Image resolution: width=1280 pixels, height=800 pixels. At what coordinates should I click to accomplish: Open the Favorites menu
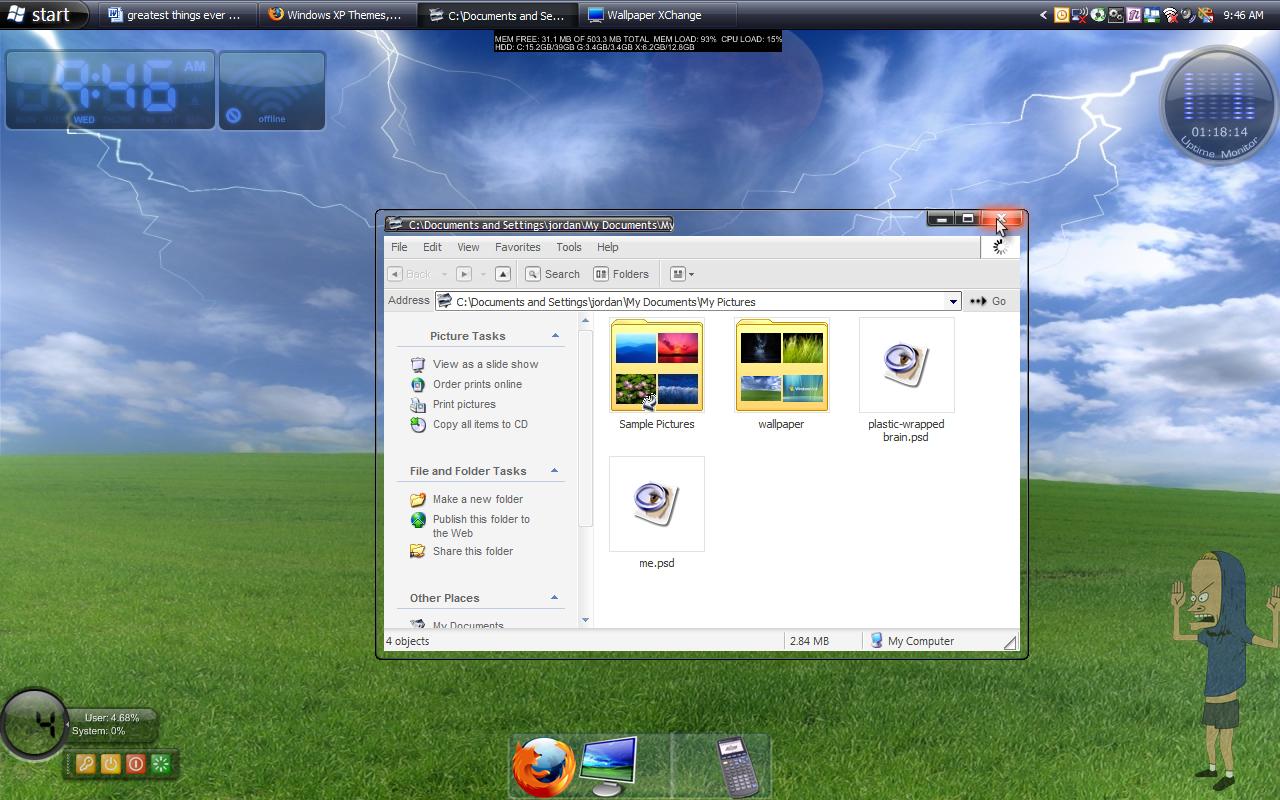517,247
